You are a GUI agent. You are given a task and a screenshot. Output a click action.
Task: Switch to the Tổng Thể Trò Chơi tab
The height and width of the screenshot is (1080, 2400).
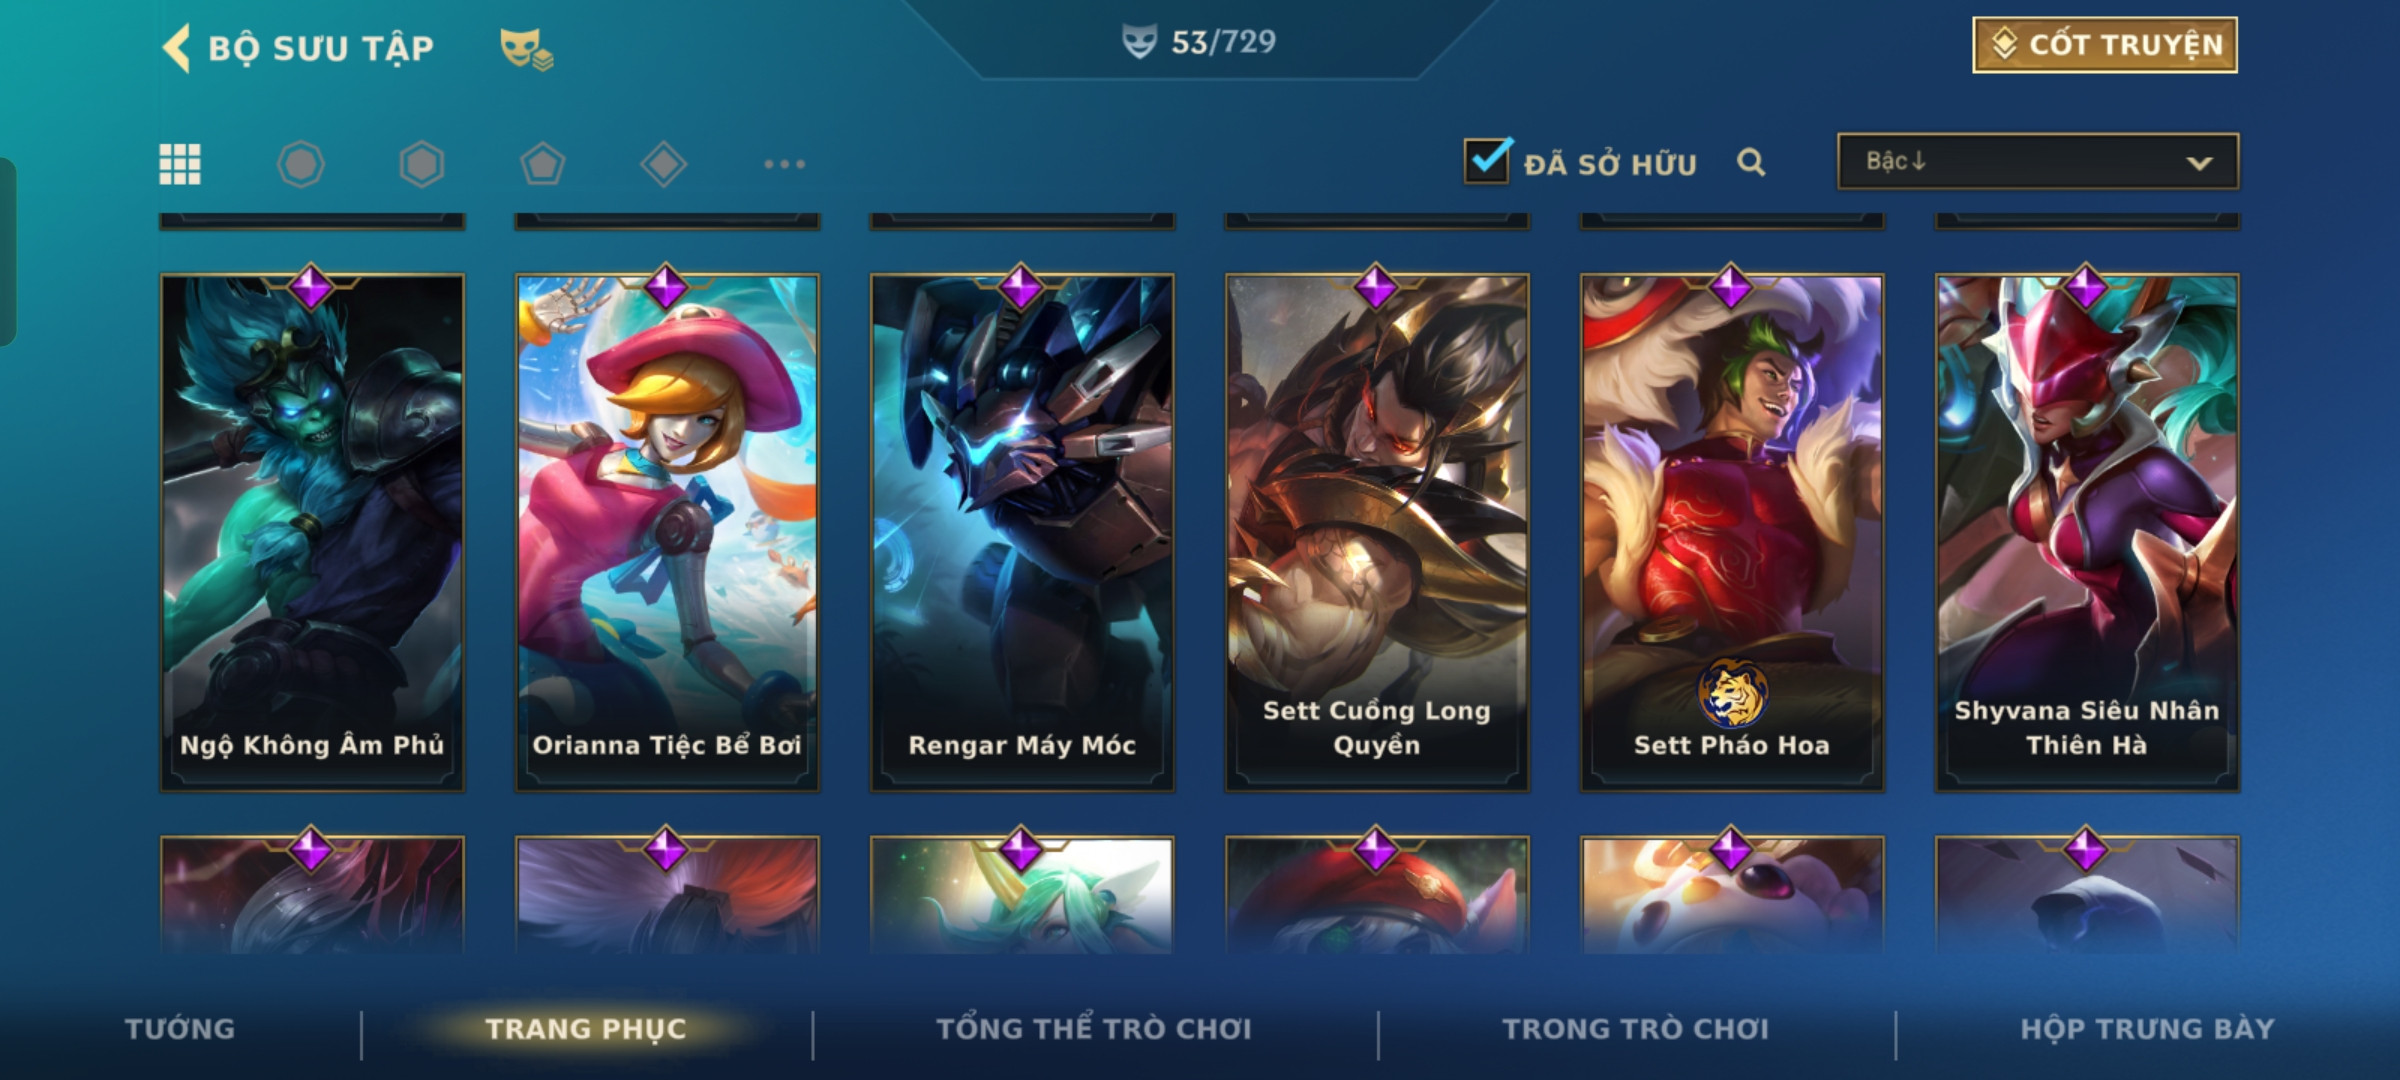[1094, 1029]
